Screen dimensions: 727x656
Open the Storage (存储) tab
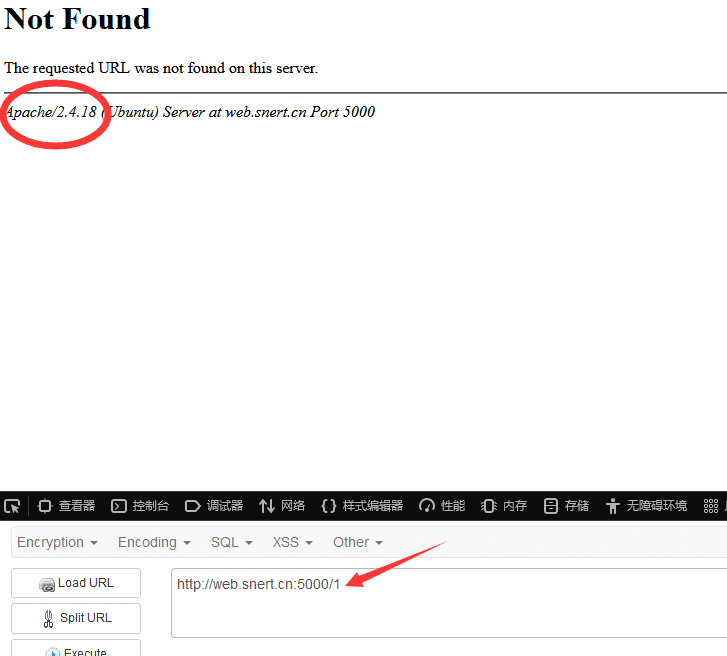click(x=566, y=506)
